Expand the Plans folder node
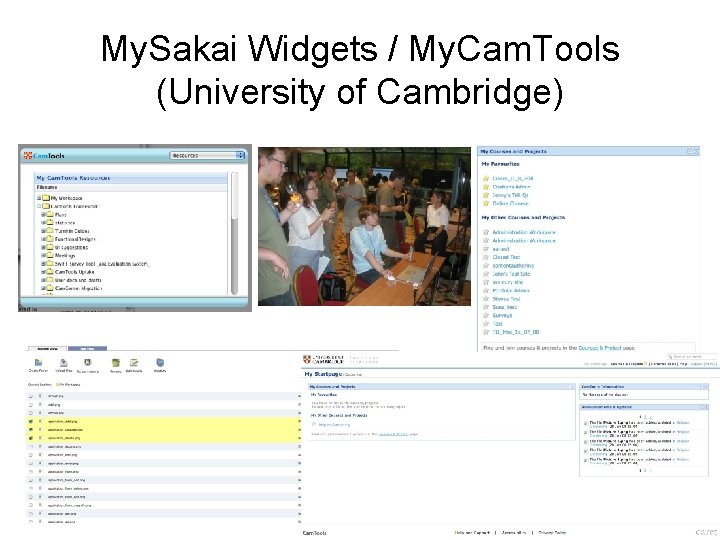Viewport: 720px width, 540px height. pos(44,214)
